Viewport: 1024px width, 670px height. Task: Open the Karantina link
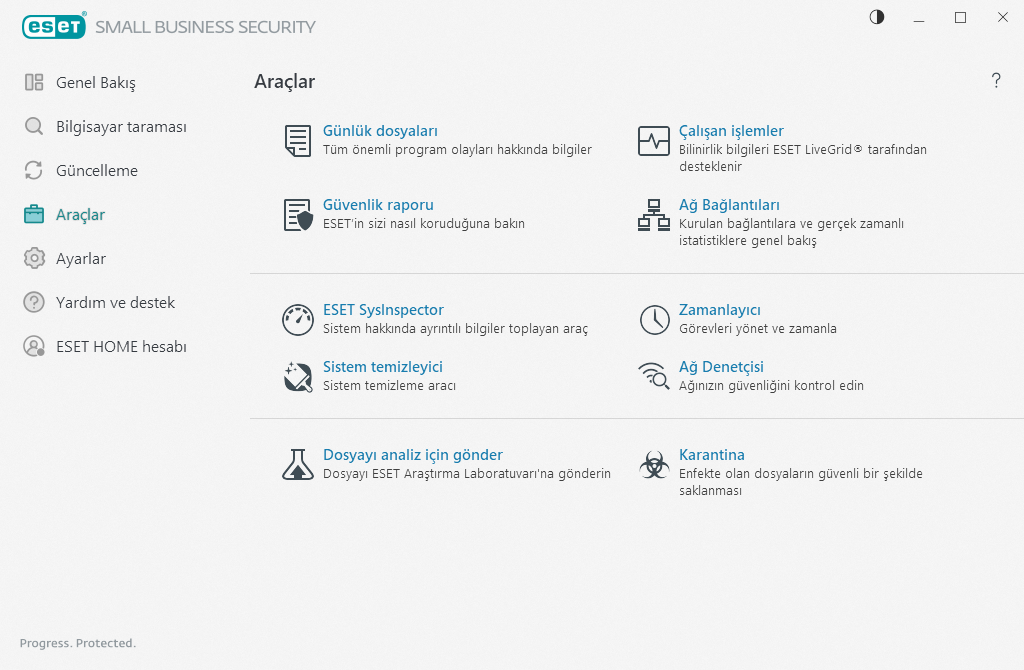pyautogui.click(x=711, y=455)
